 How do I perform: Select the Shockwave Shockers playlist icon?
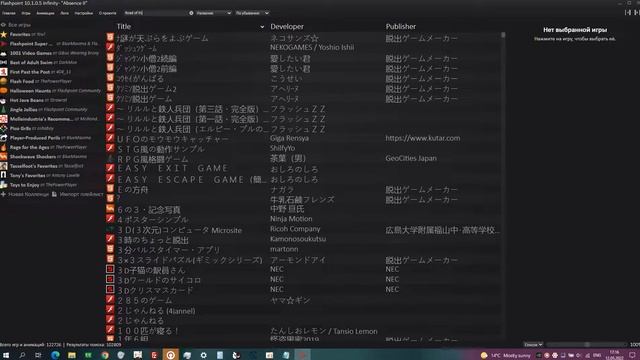pos(4,156)
